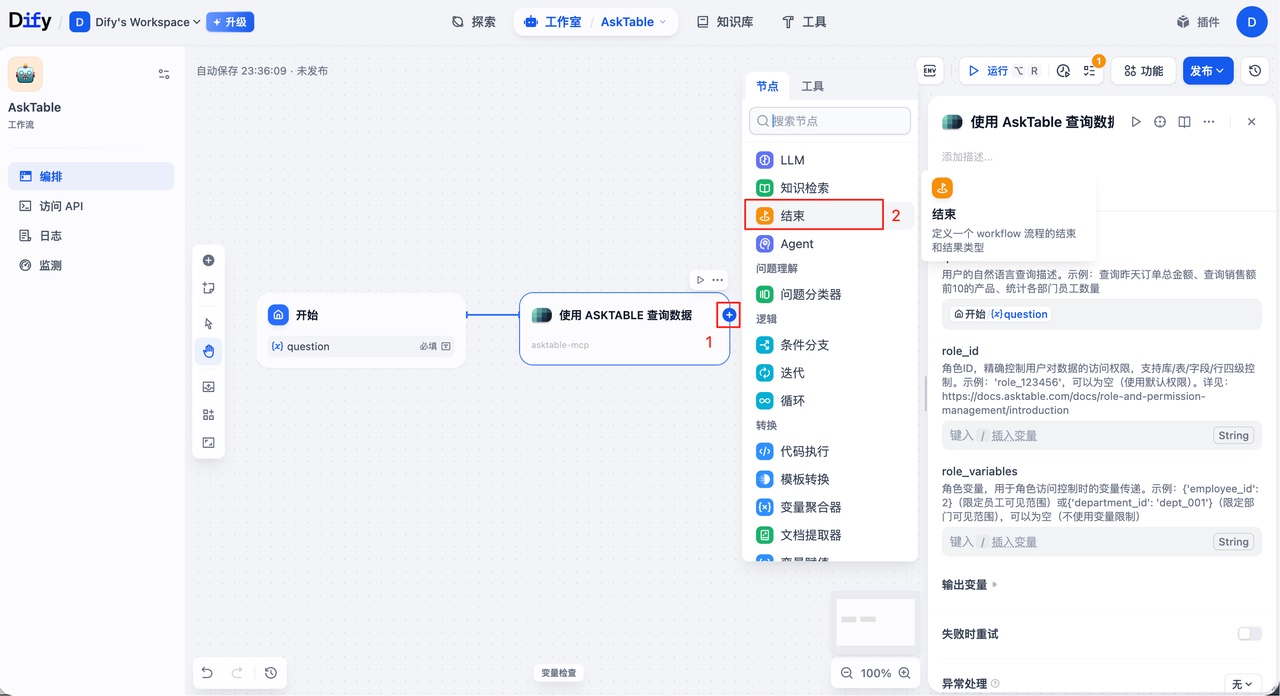Click the 运行 run button
Image resolution: width=1280 pixels, height=696 pixels.
click(x=990, y=70)
